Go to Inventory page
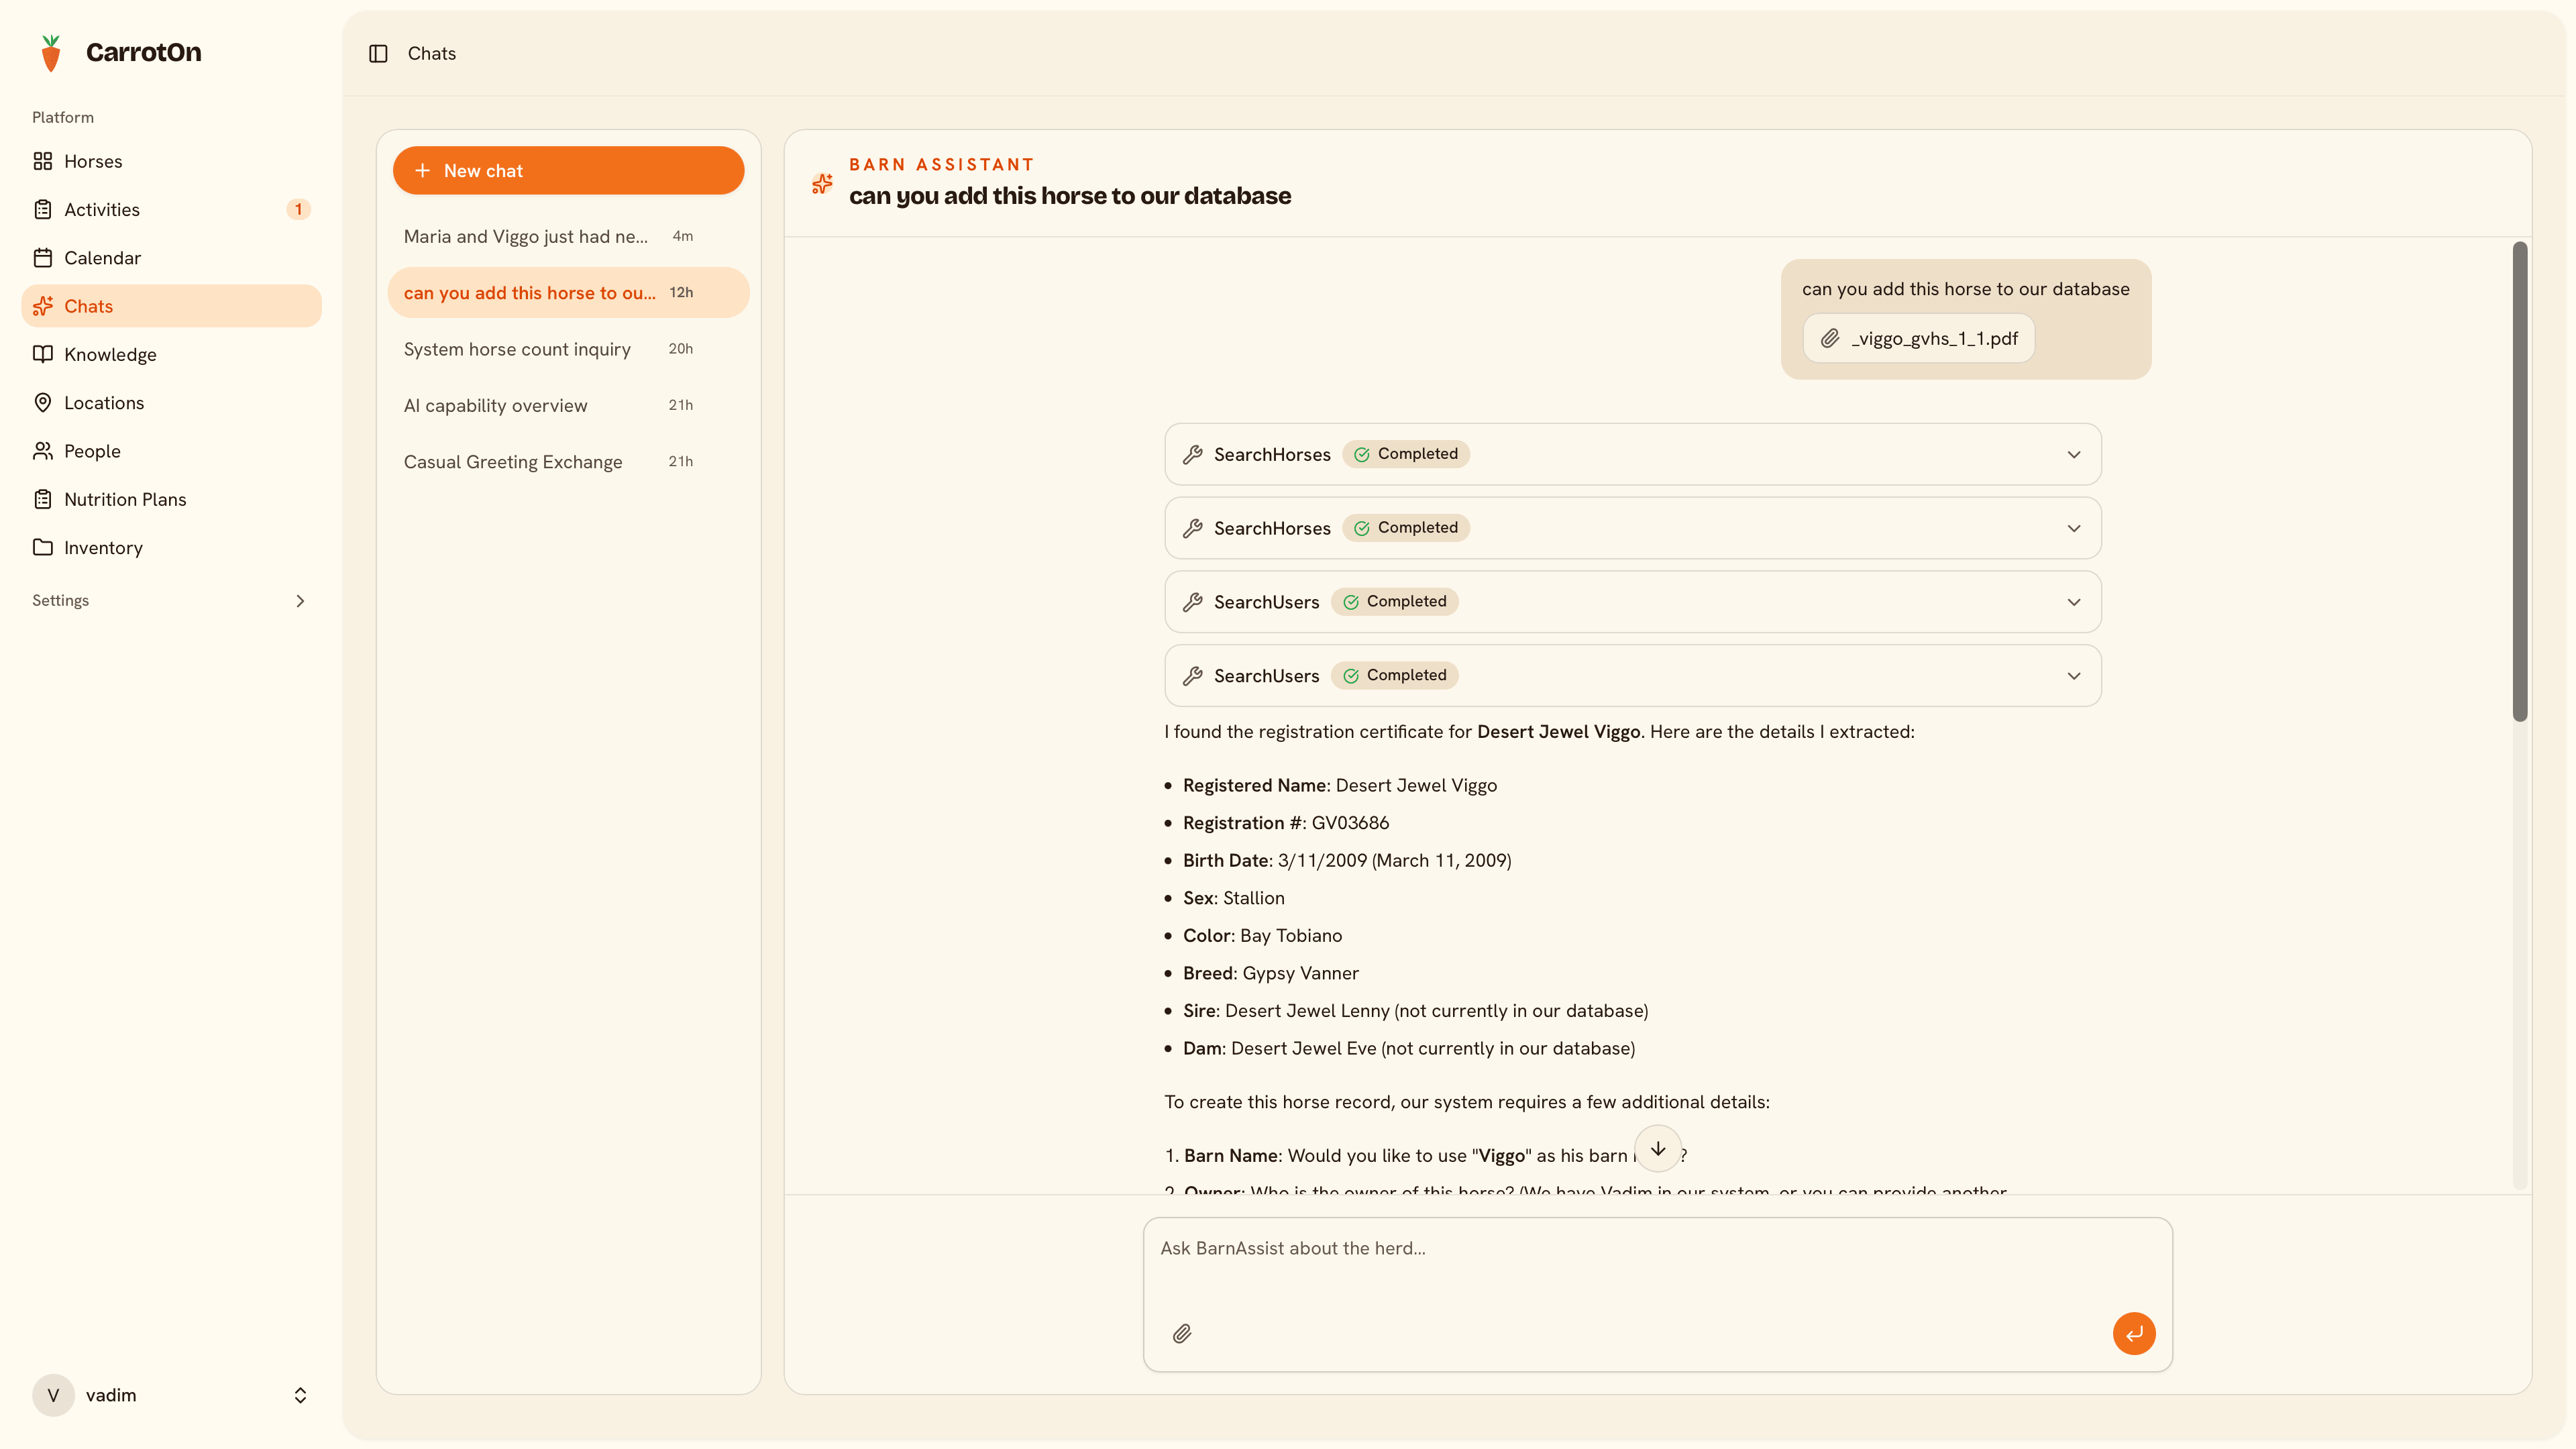The height and width of the screenshot is (1449, 2576). (x=171, y=547)
